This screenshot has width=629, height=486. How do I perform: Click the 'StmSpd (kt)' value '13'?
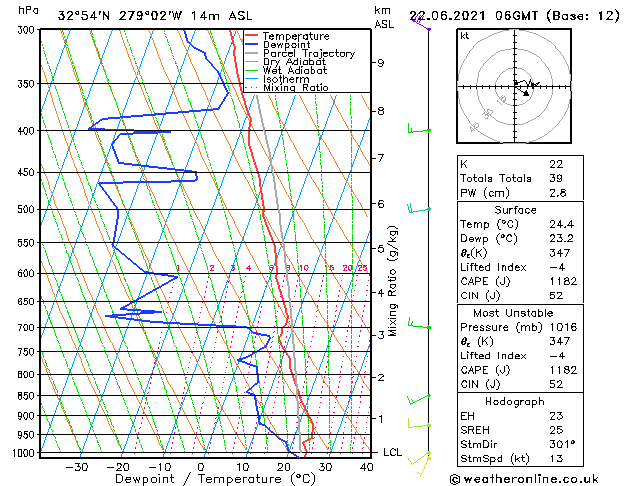(556, 458)
